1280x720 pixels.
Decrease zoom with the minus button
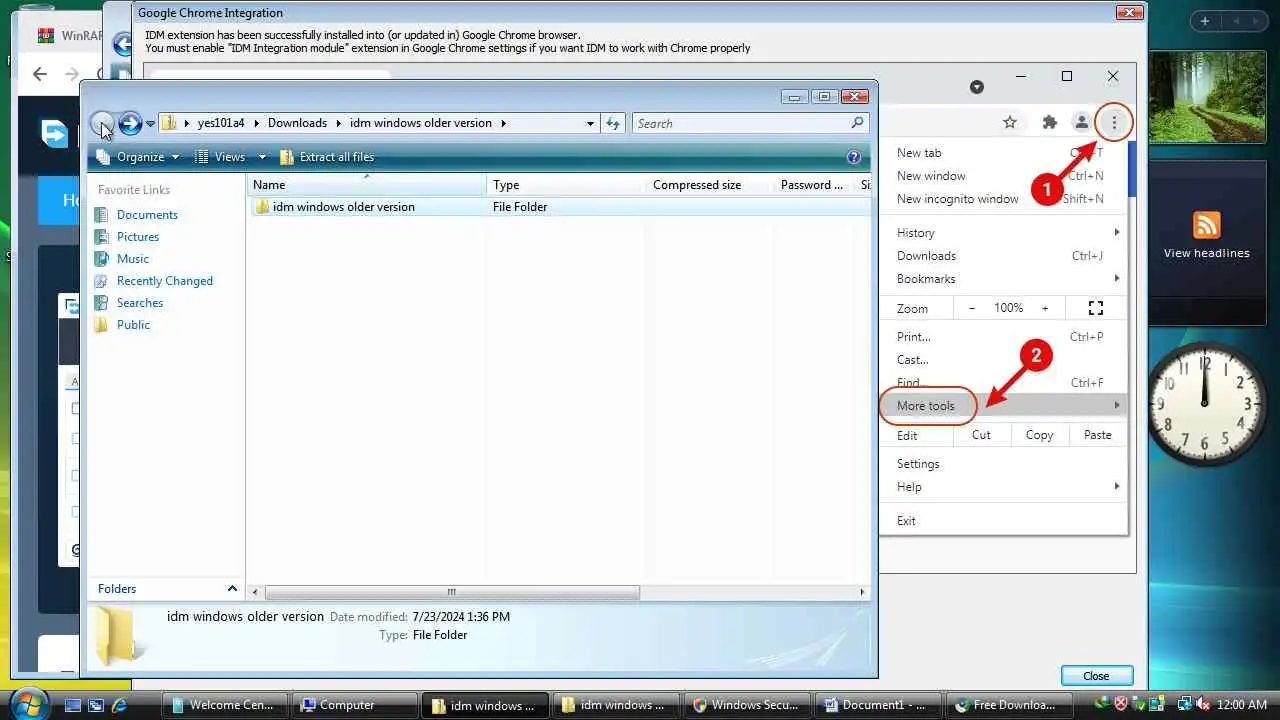(971, 308)
